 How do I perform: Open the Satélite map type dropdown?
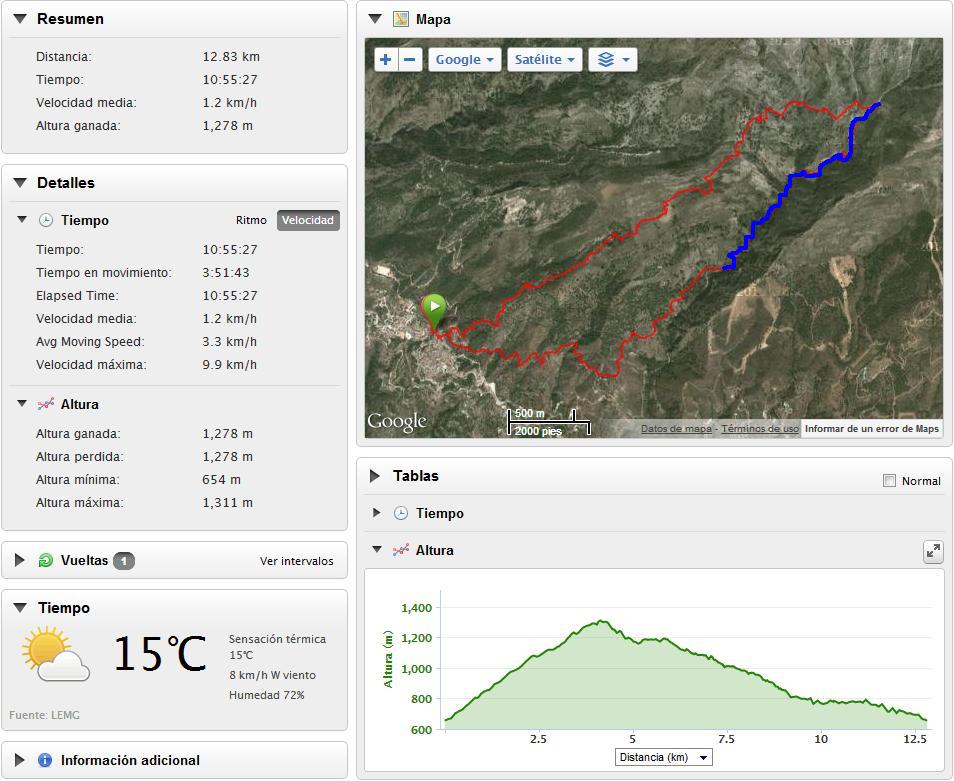(x=545, y=60)
